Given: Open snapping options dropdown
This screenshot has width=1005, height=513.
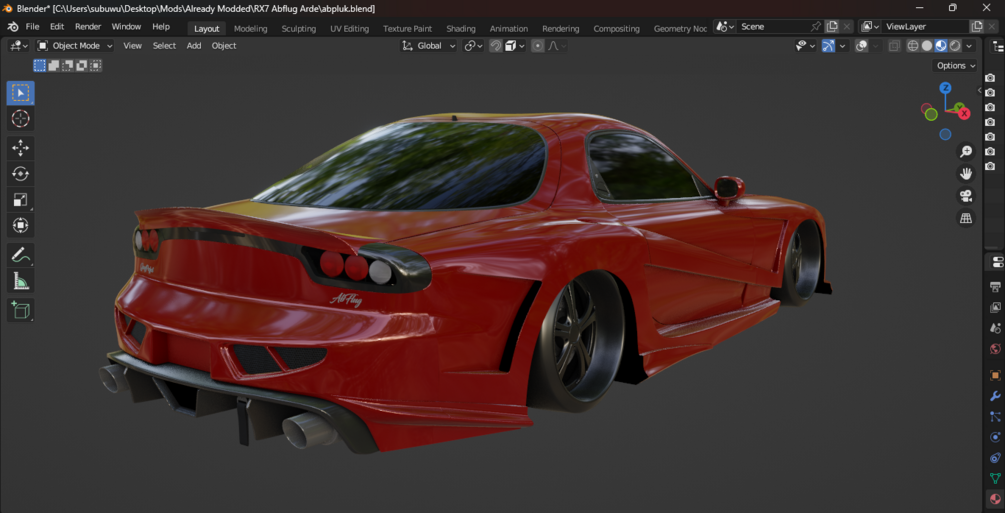Looking at the screenshot, I should point(515,46).
